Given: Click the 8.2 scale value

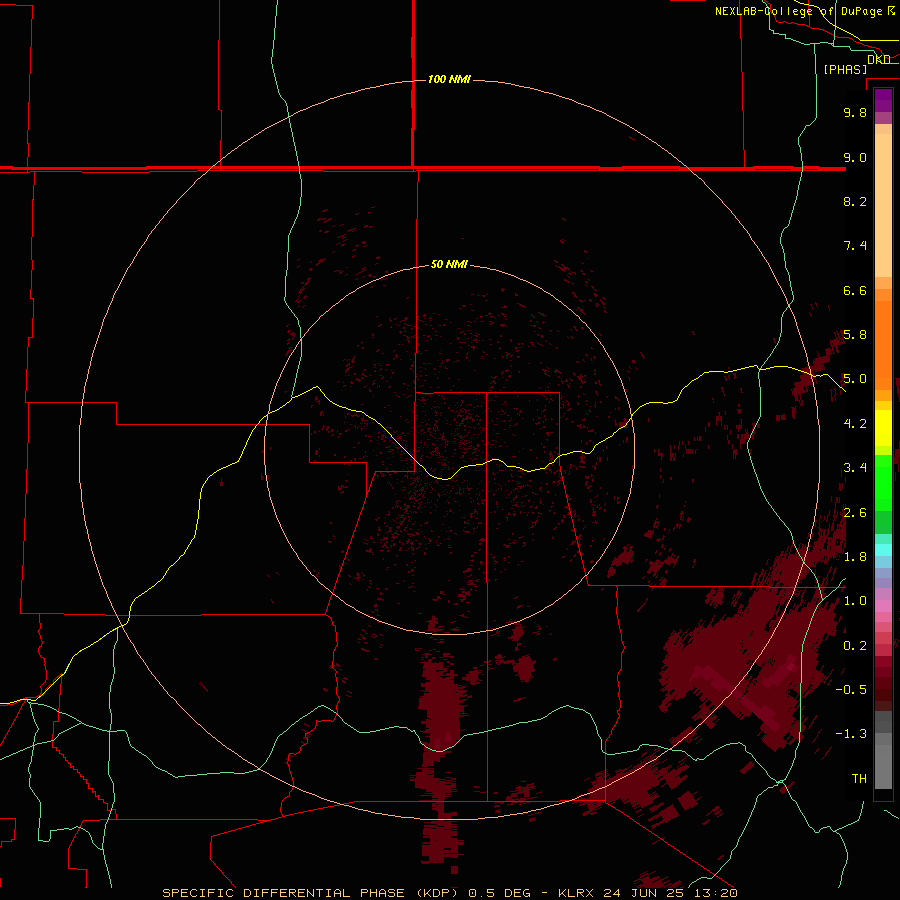Looking at the screenshot, I should tap(855, 201).
